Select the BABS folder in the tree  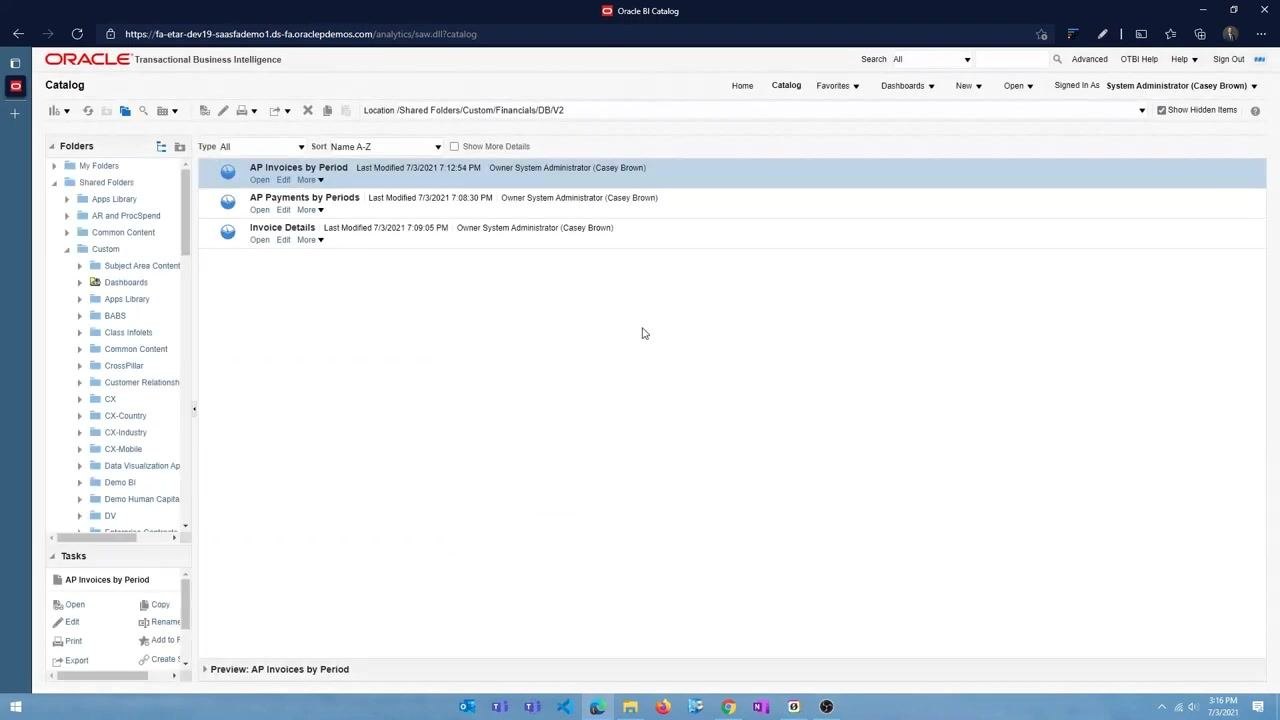115,316
